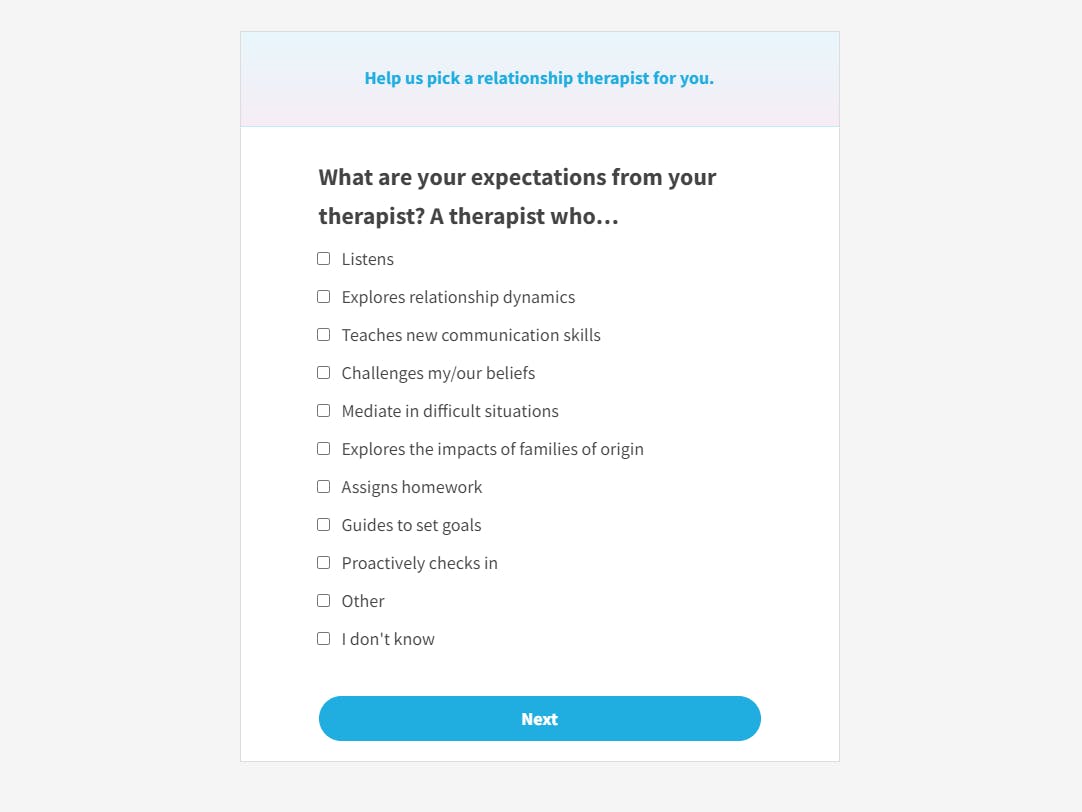Click the "I don't know" label text
Viewport: 1082px width, 812px height.
[387, 638]
